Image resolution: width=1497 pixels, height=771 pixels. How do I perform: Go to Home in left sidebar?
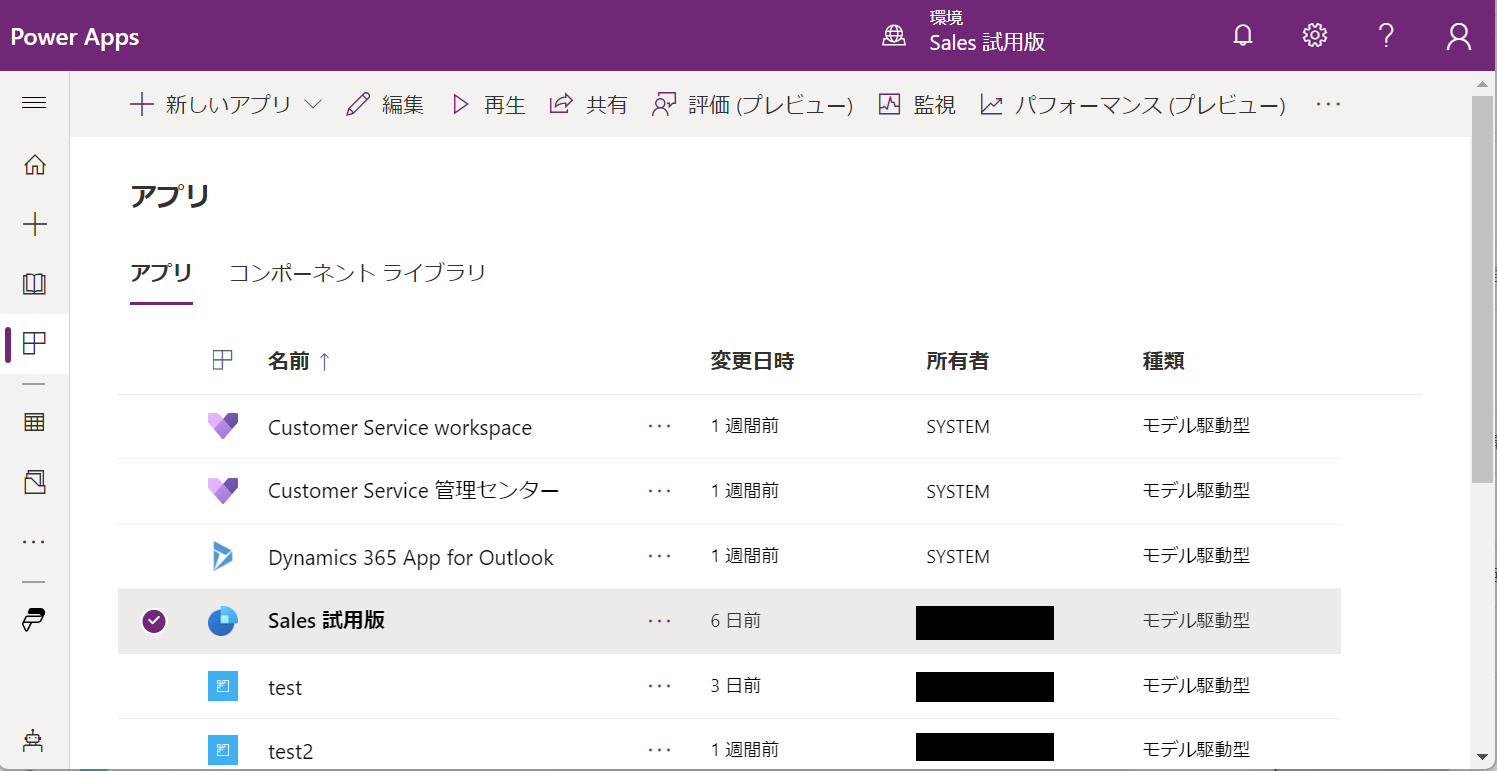pyautogui.click(x=34, y=165)
